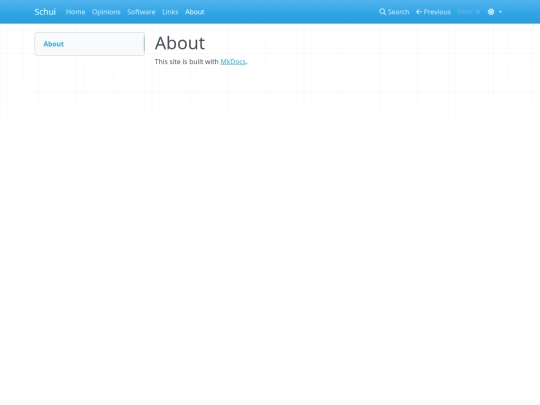Open the Software section

(x=141, y=12)
